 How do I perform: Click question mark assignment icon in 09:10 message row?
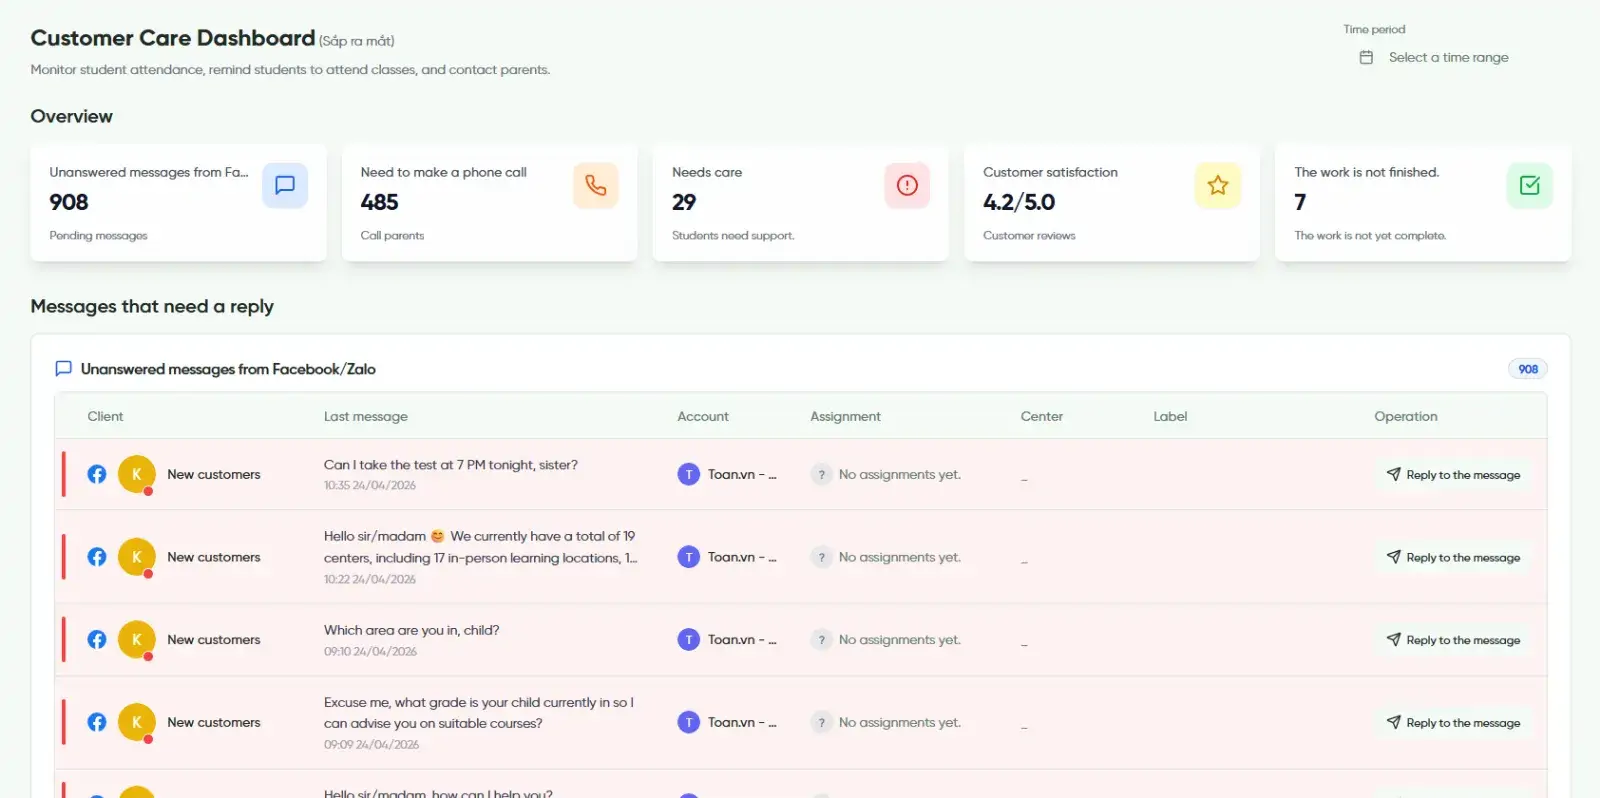click(821, 640)
